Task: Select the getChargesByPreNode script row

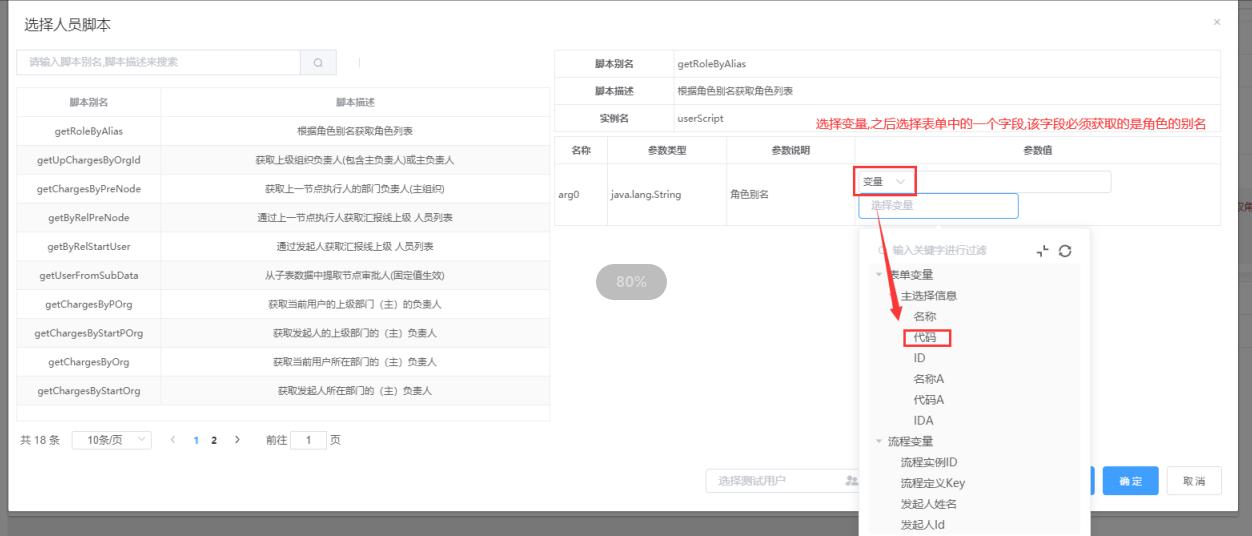Action: point(283,189)
